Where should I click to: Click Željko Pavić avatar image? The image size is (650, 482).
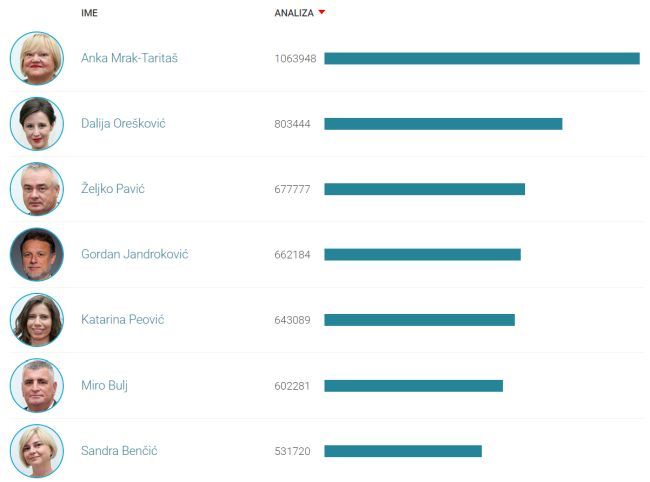tap(37, 189)
